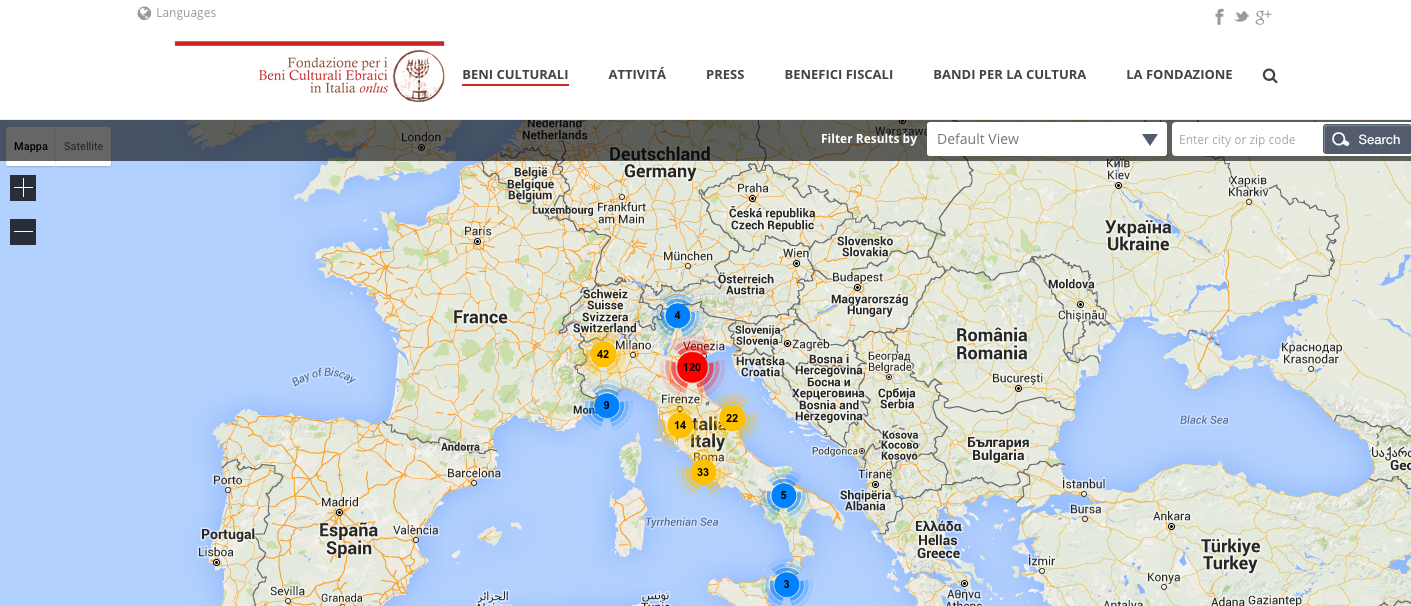Click the Paris label on the map
The image size is (1411, 606).
[x=478, y=231]
